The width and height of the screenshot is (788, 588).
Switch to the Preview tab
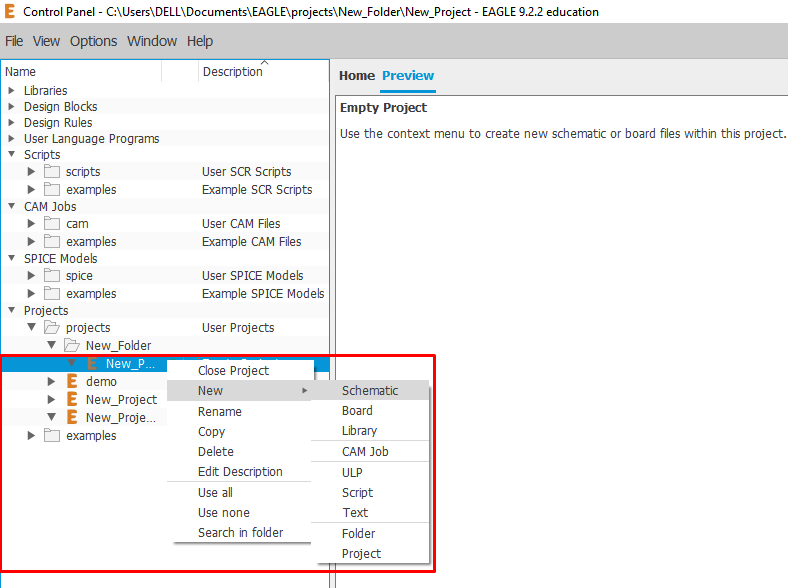(x=408, y=76)
